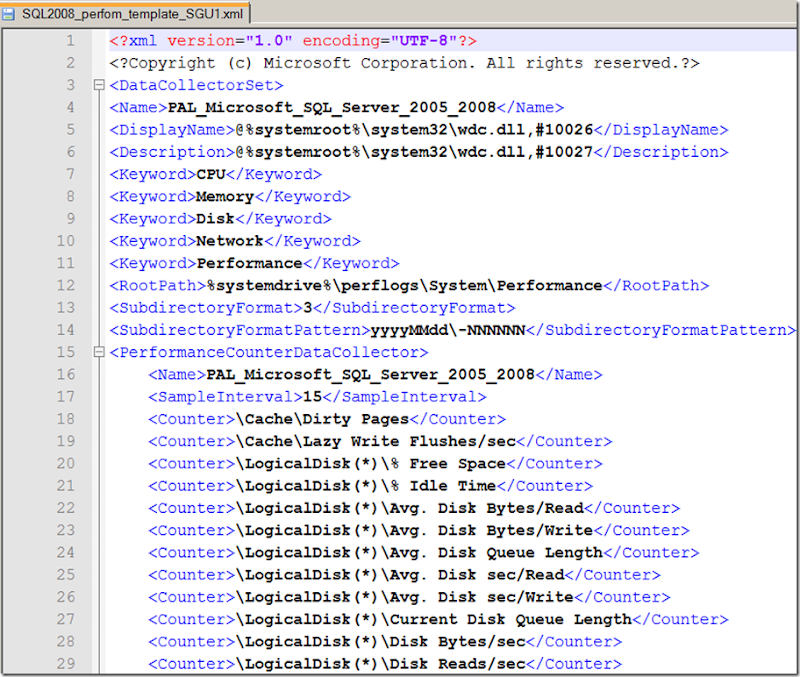The width and height of the screenshot is (800, 677).
Task: Click line number 15 in the margin
Action: click(x=65, y=352)
